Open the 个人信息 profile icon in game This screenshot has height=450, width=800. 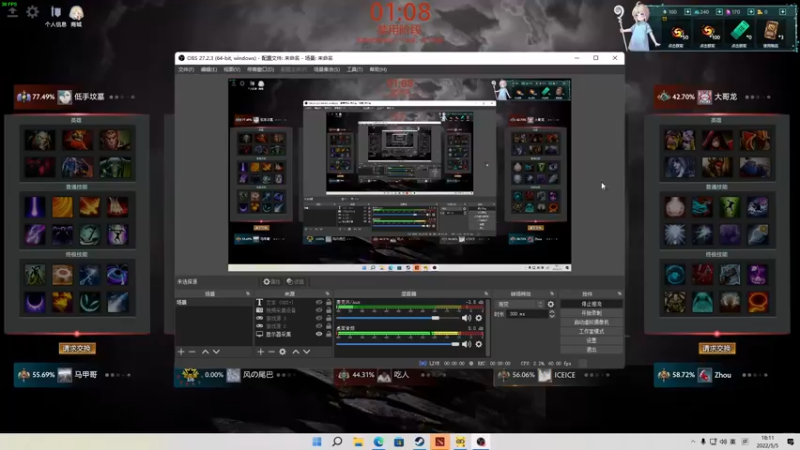(x=56, y=16)
